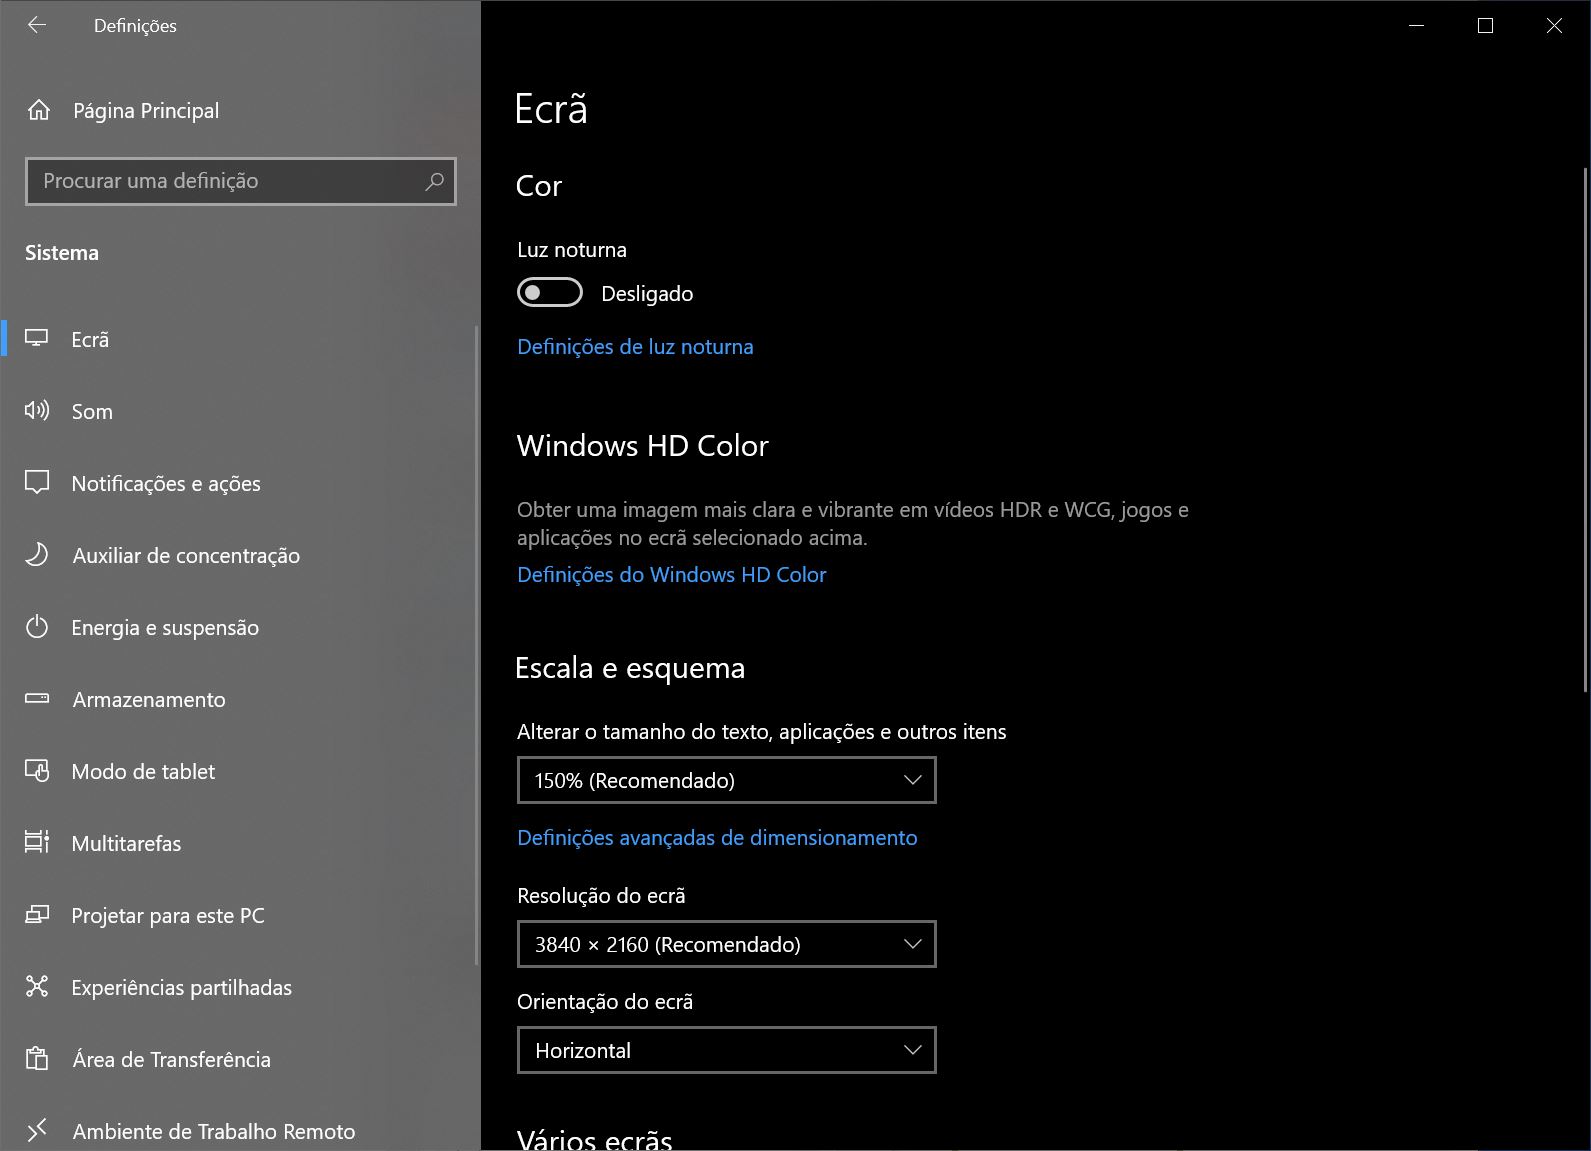Go to Notificações e ações
The image size is (1591, 1151).
click(x=240, y=483)
